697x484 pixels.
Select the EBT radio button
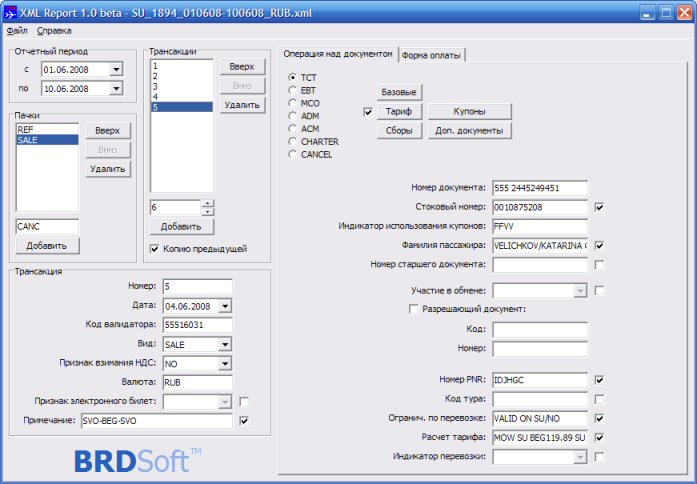click(x=292, y=90)
